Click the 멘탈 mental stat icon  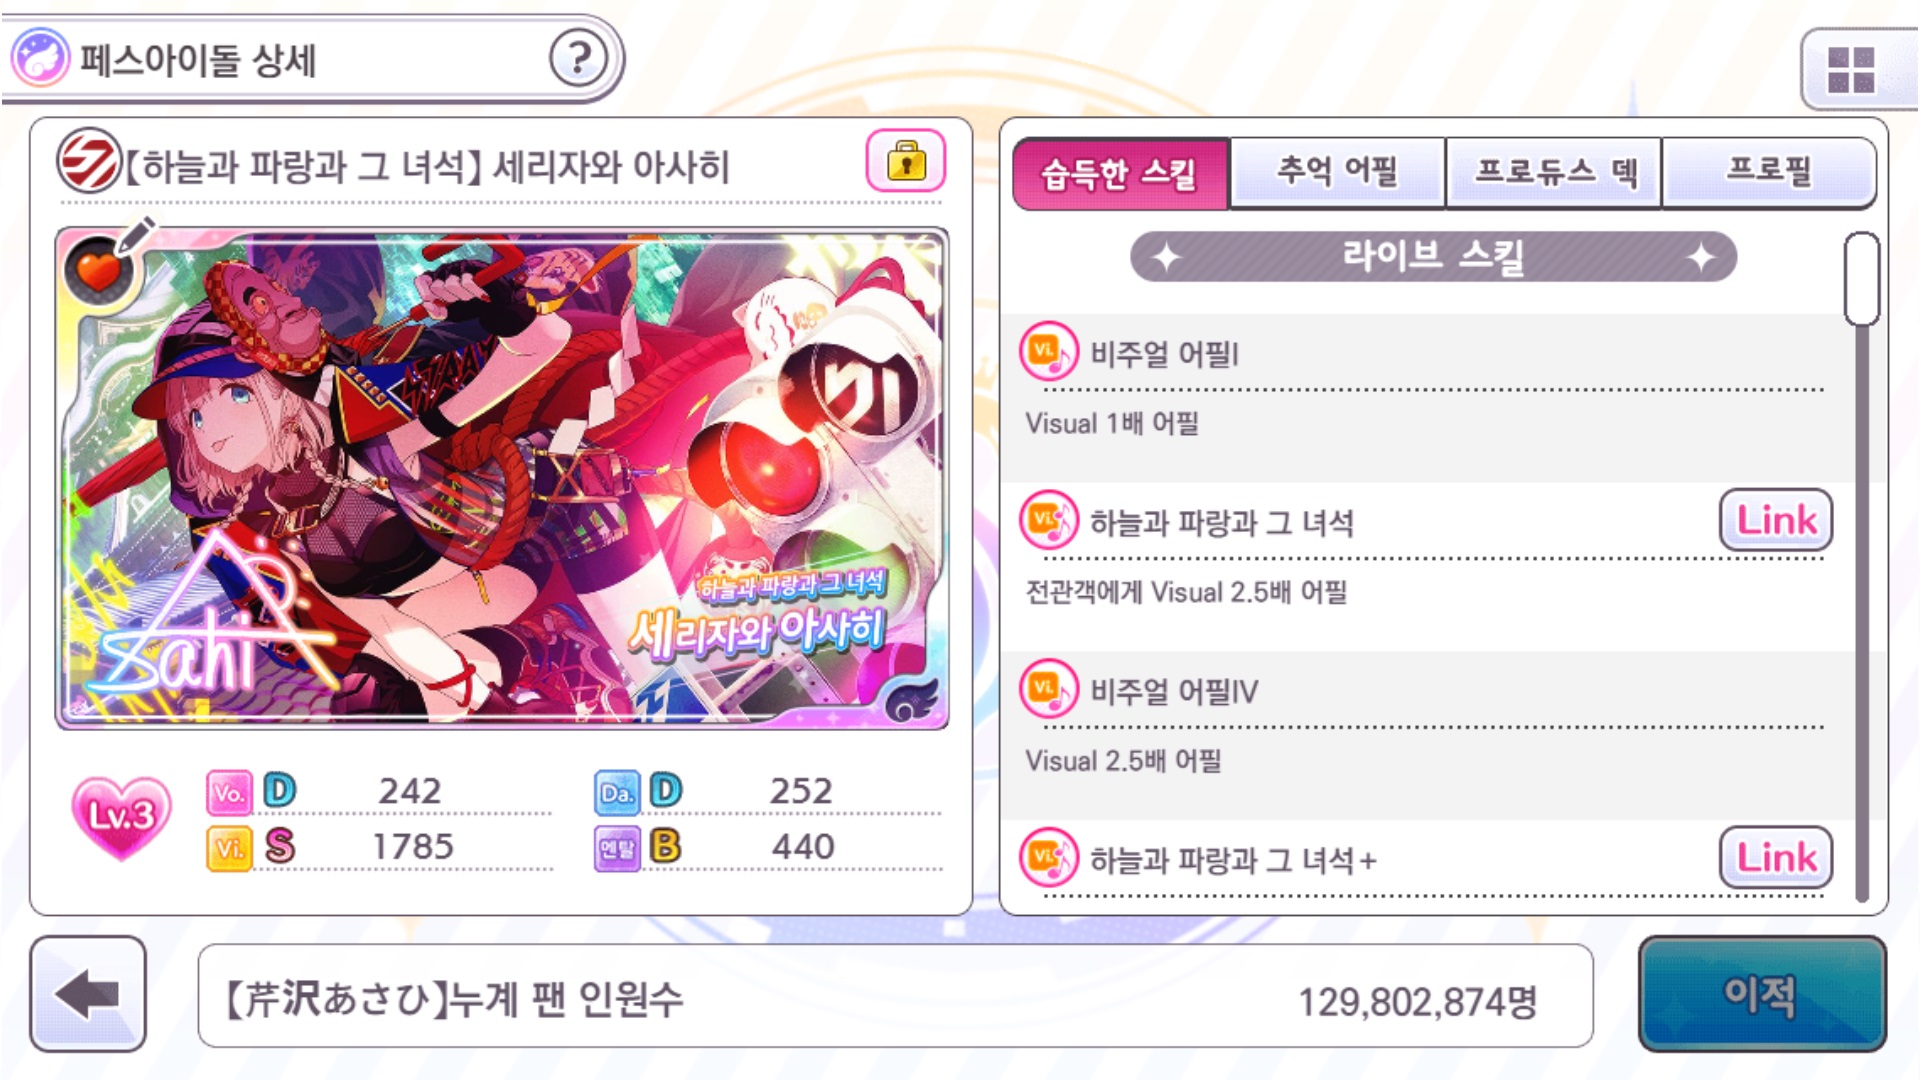(617, 848)
